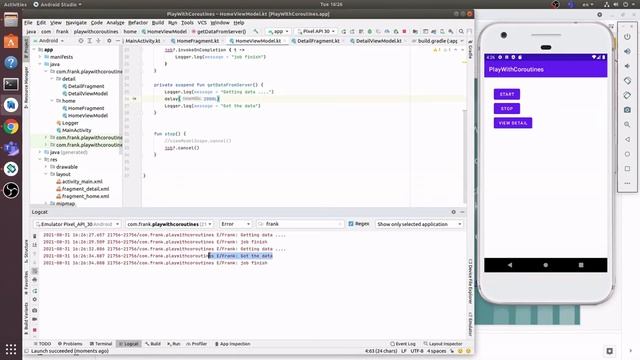Viewport: 640px width, 360px height.
Task: Open Terminal from the Ubuntu dock
Action: point(11,84)
